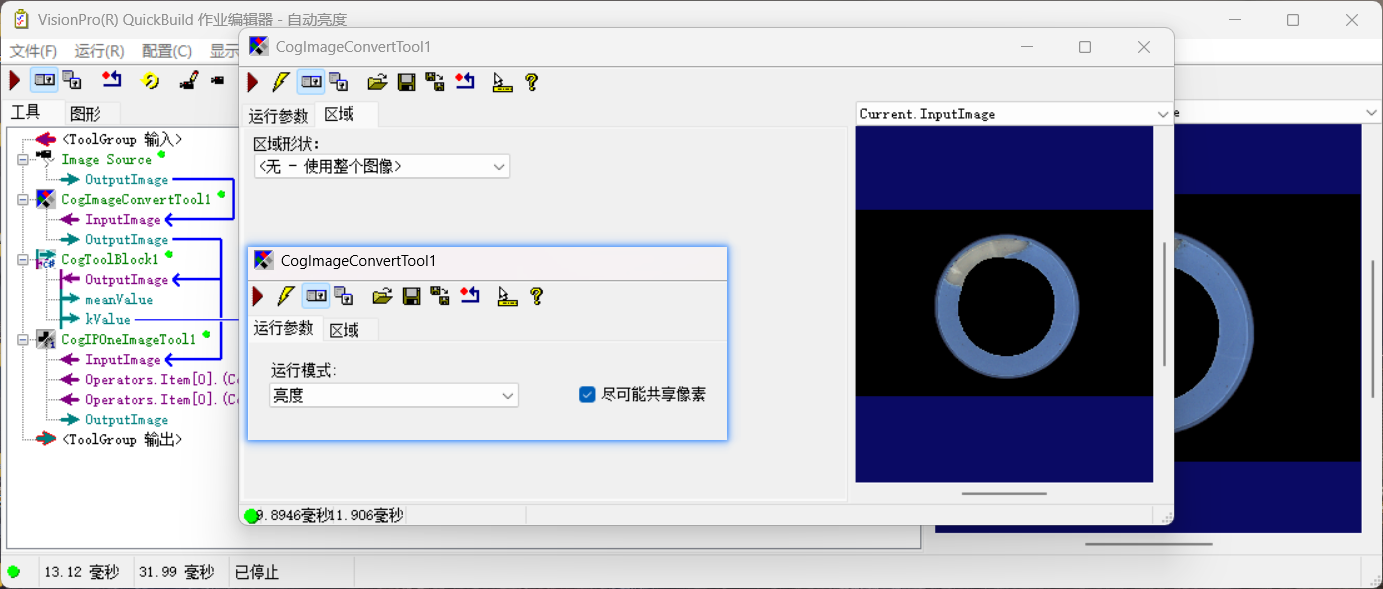
Task: Floating windows icon in back tool window toolbar
Action: (x=339, y=82)
